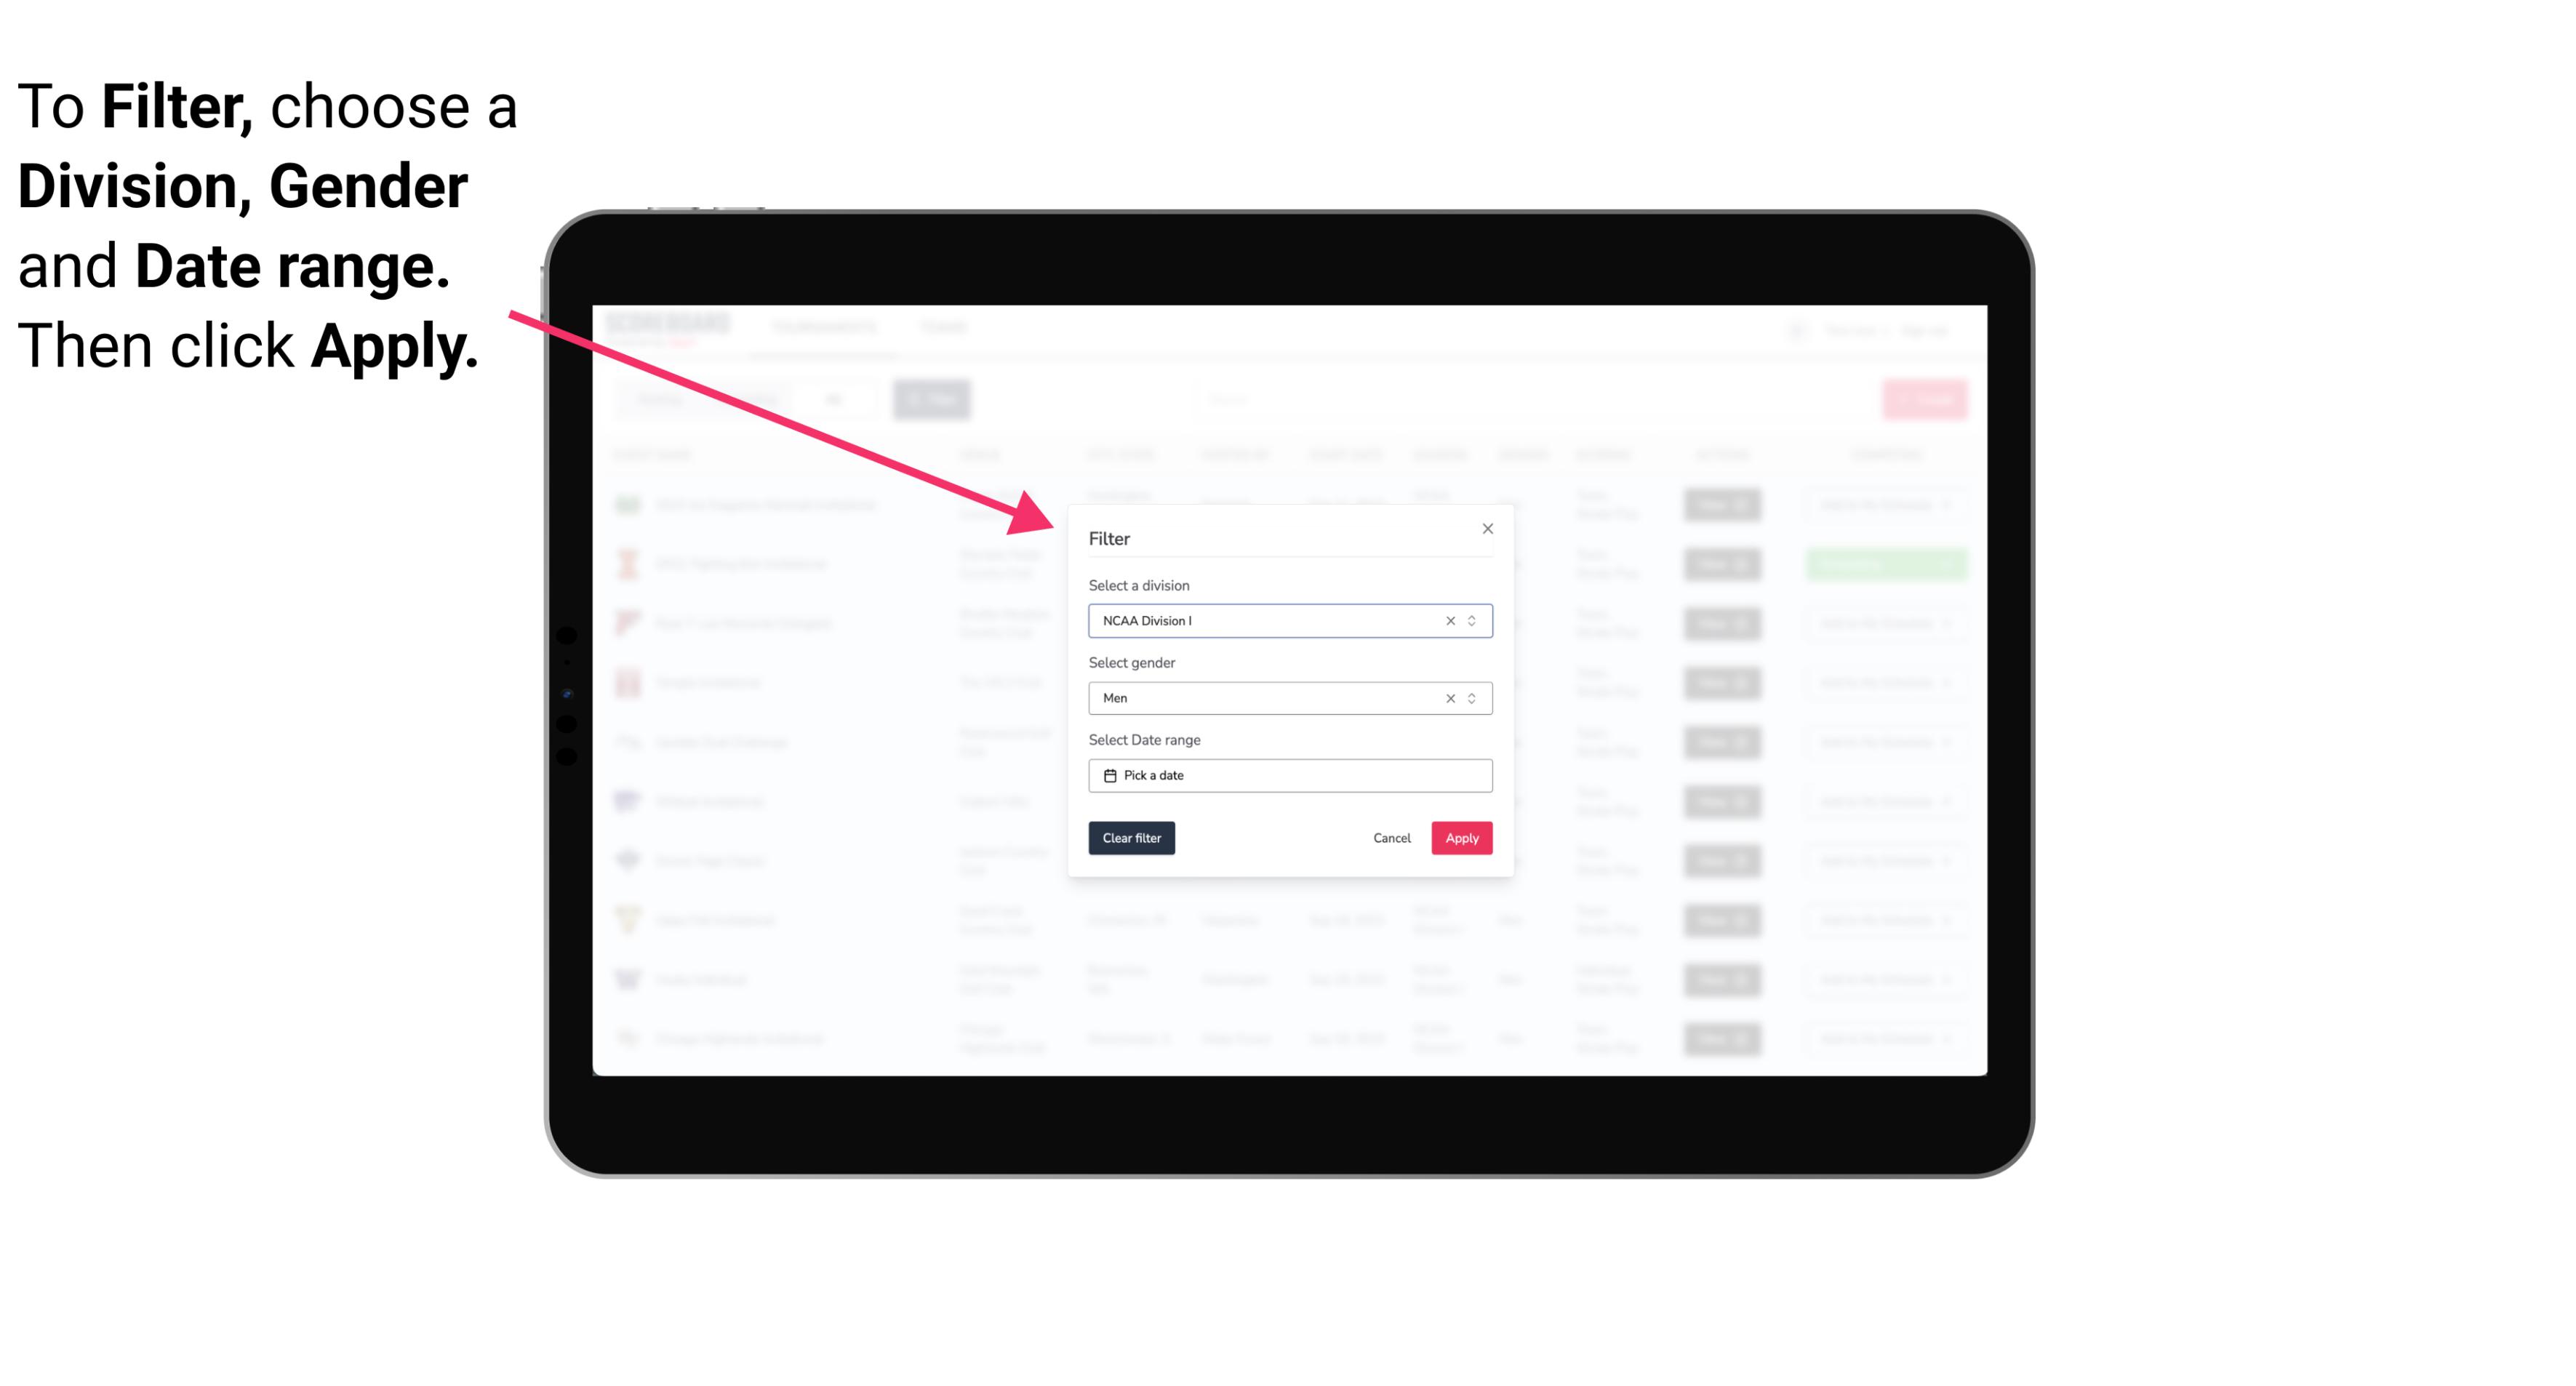The width and height of the screenshot is (2576, 1386).
Task: Click the Cancel menu option in dialog
Action: (x=1393, y=838)
